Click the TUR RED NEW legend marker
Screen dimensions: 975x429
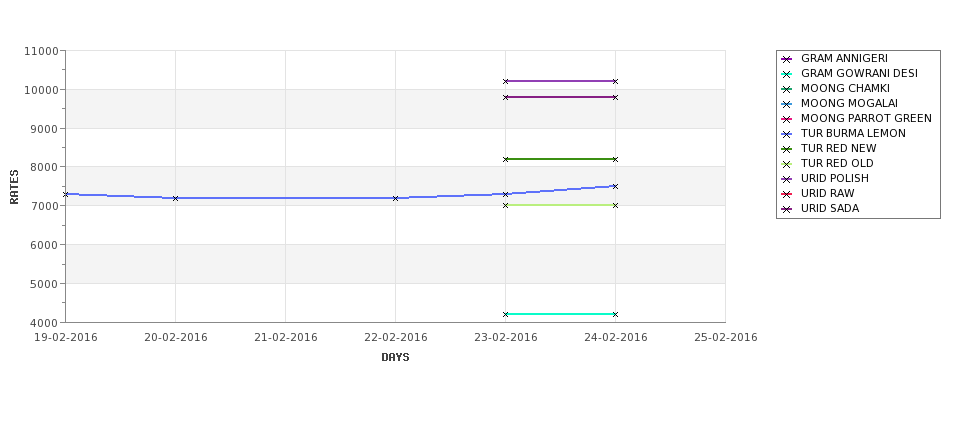tap(787, 149)
